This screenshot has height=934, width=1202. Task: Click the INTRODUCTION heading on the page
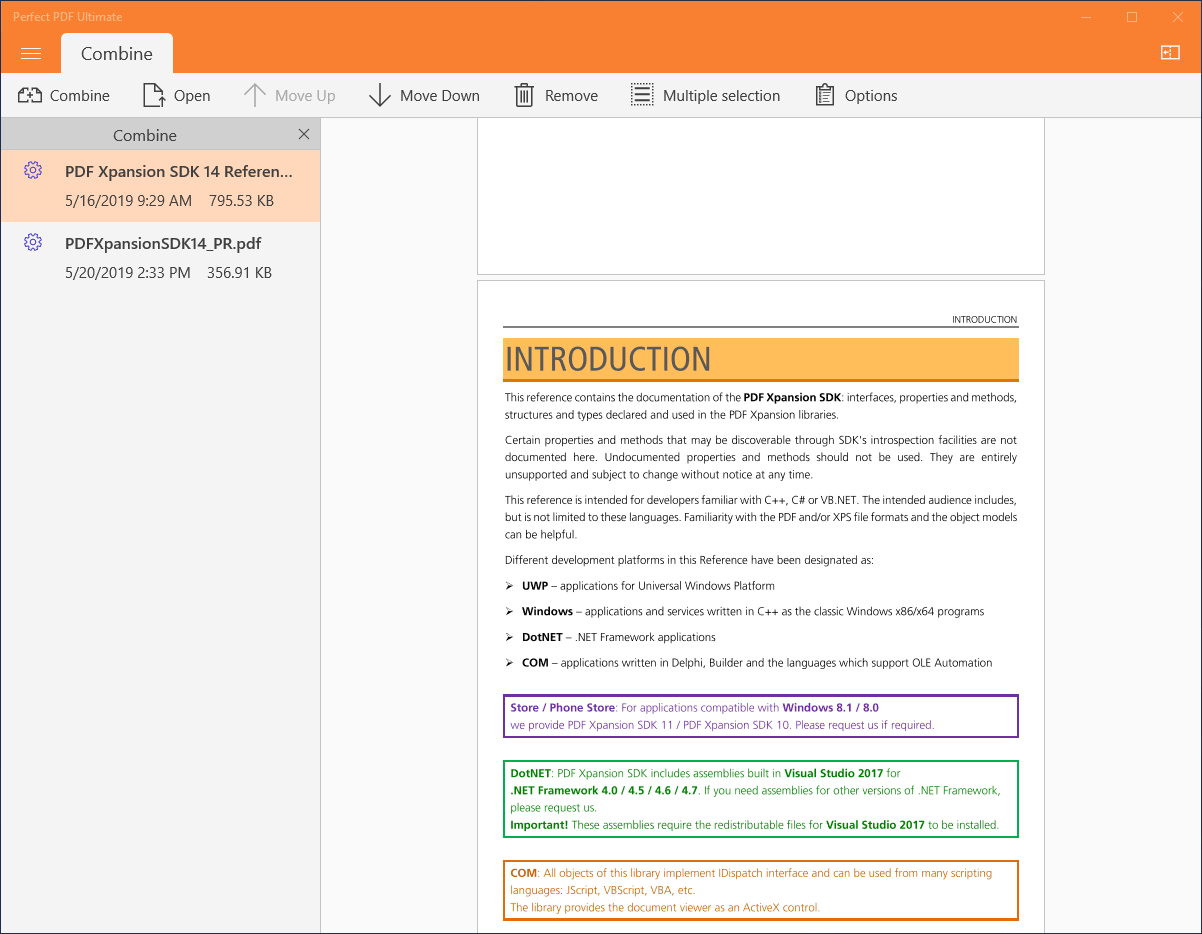click(608, 359)
